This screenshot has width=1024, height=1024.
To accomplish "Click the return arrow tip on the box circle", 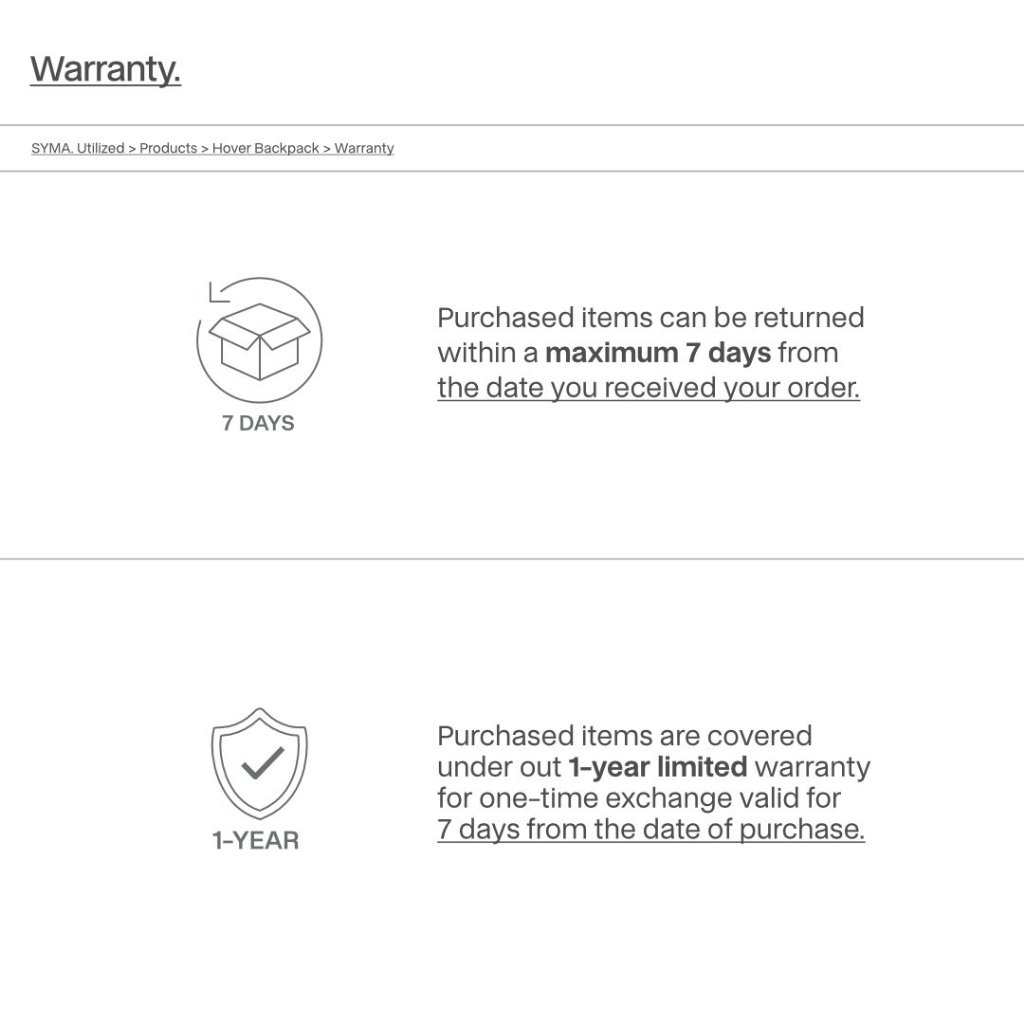I will pos(212,292).
